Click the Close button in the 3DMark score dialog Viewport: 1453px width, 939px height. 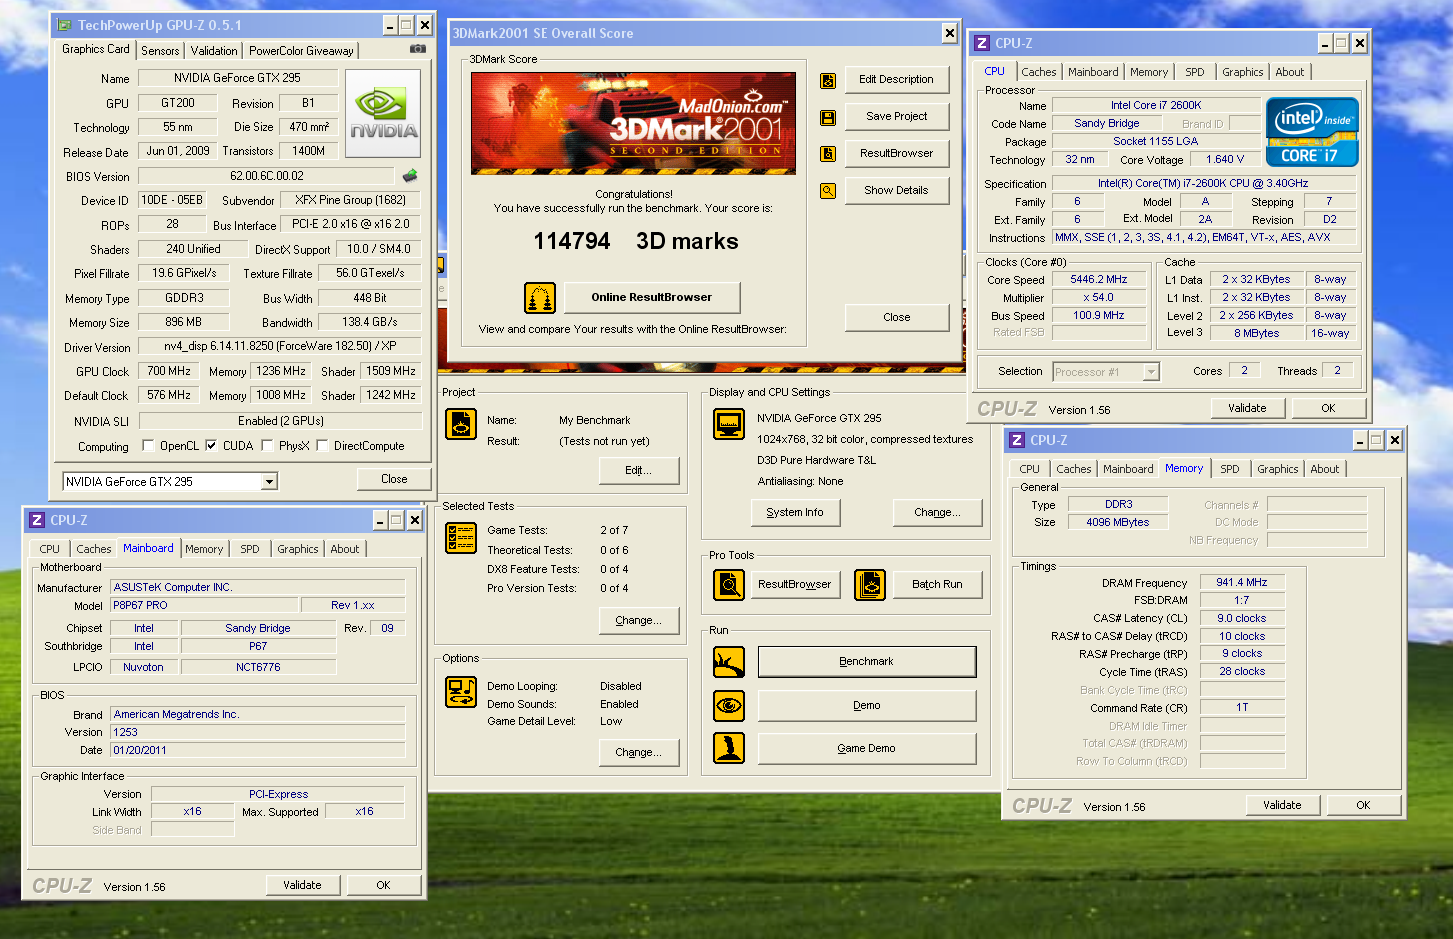pos(896,317)
